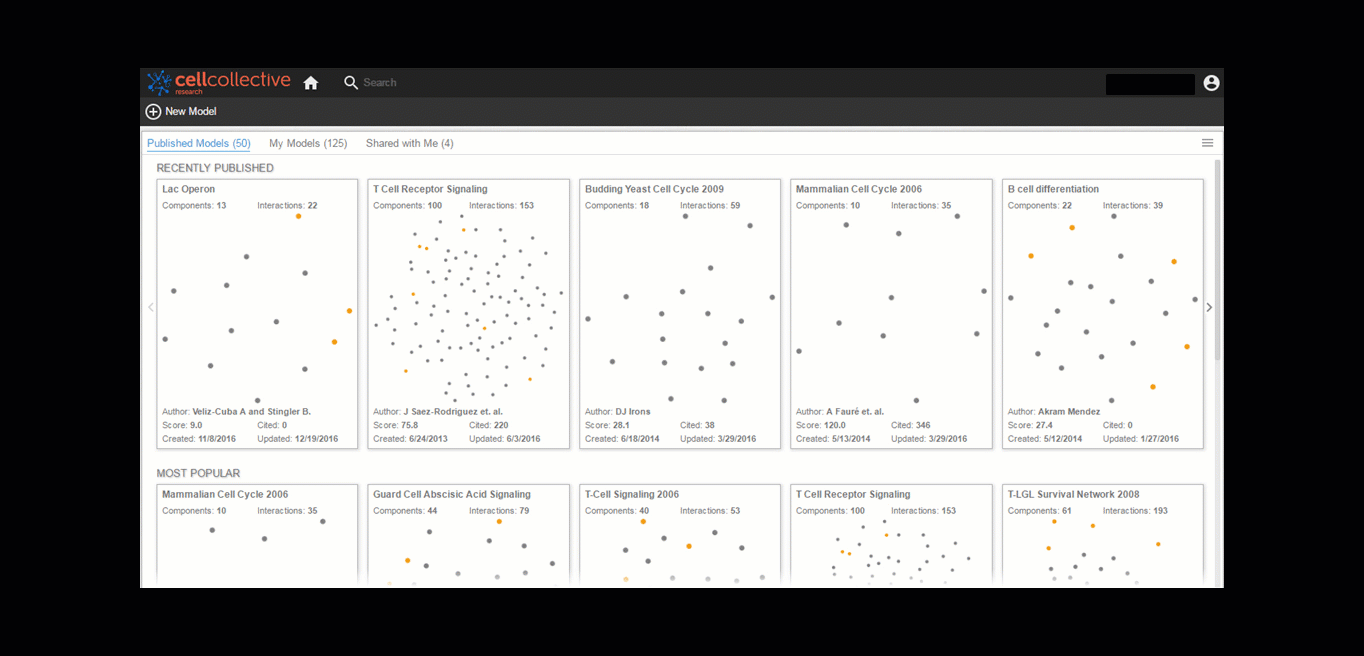This screenshot has height=656, width=1364.
Task: Click Interactions 193 on T-LGL card
Action: coord(1160,511)
